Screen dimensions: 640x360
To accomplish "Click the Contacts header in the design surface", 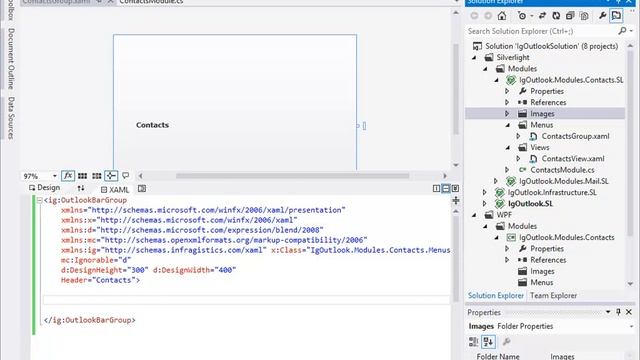I will click(152, 125).
